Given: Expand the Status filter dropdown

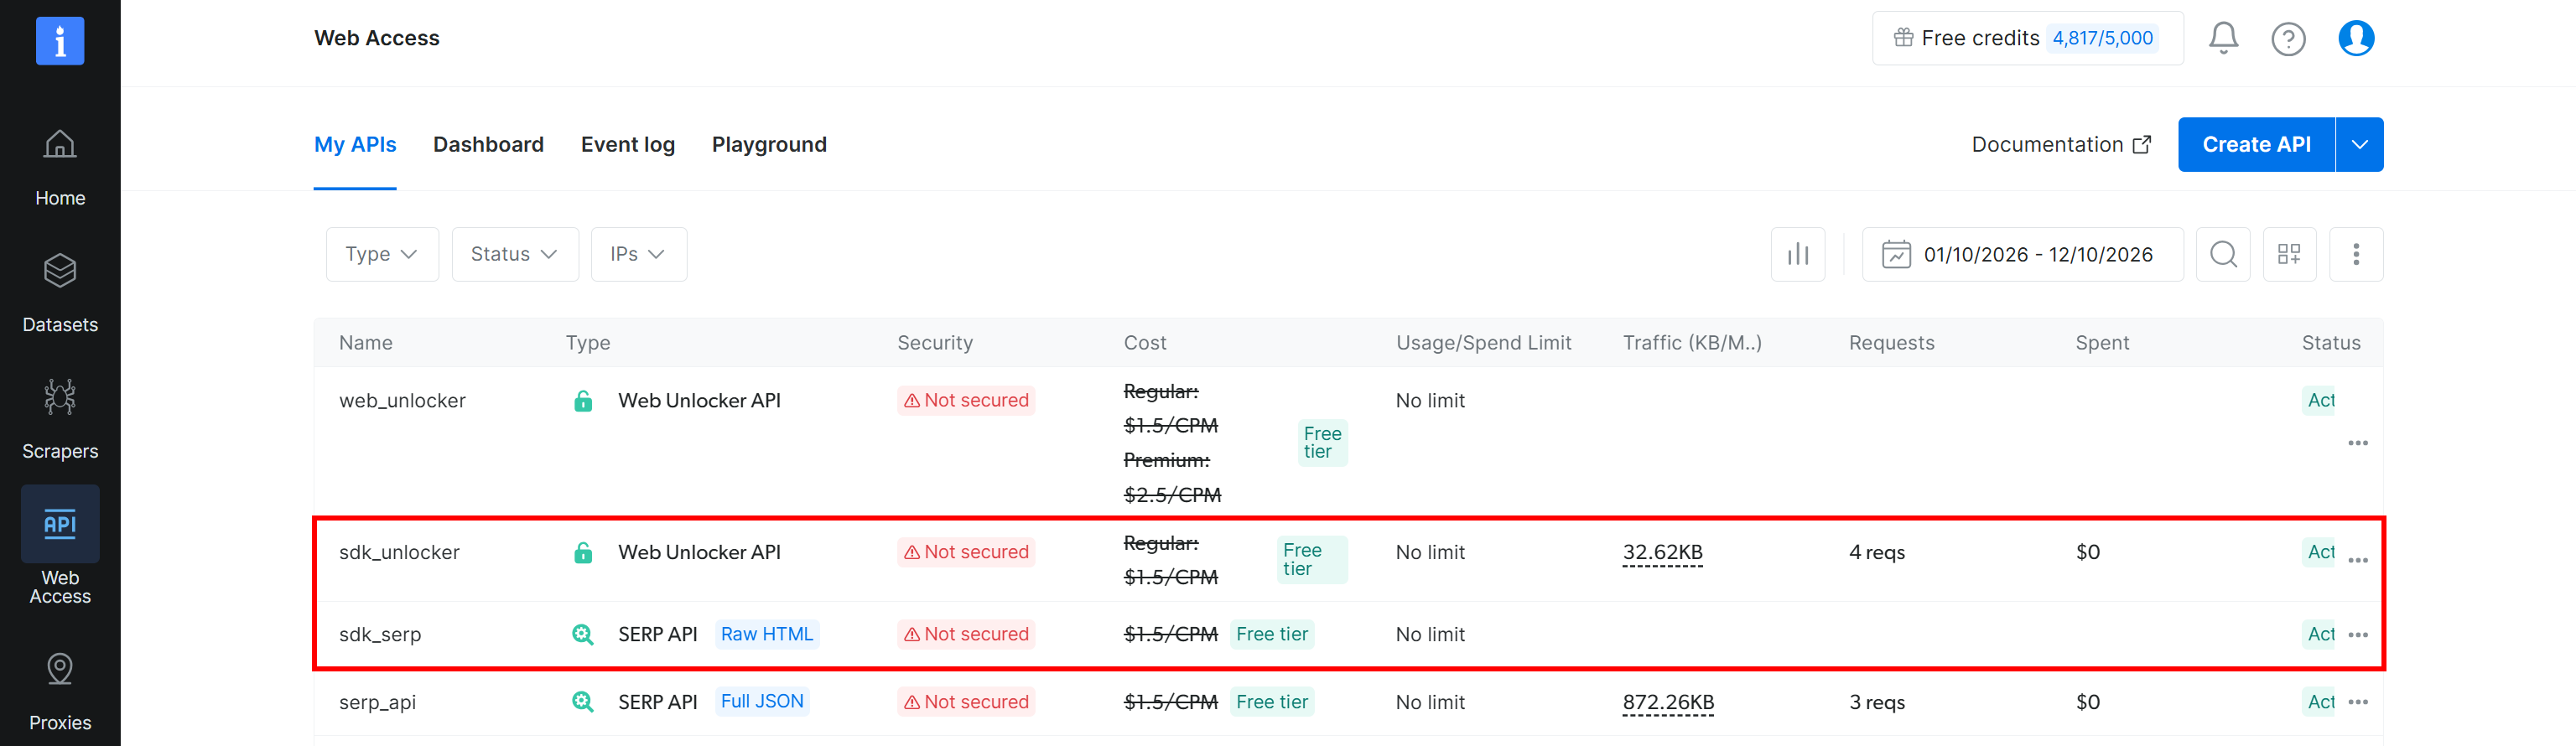Looking at the screenshot, I should pyautogui.click(x=515, y=254).
